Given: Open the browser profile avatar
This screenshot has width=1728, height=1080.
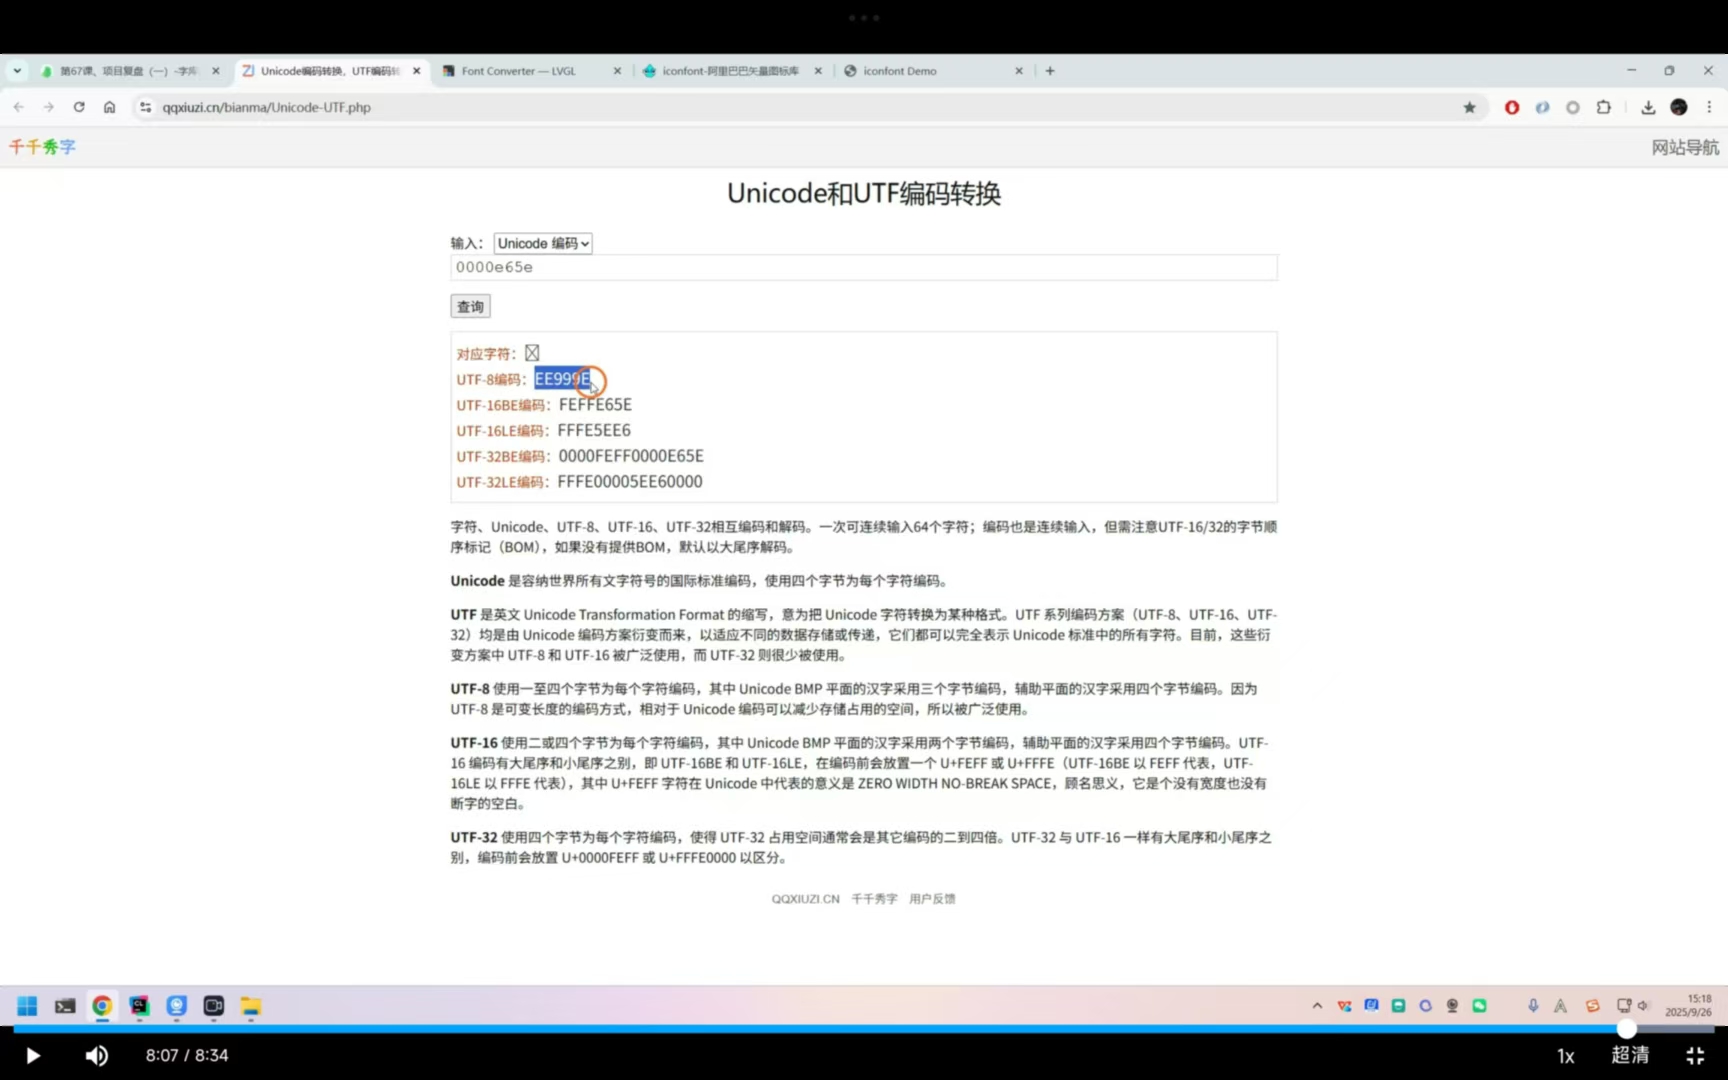Looking at the screenshot, I should coord(1679,107).
